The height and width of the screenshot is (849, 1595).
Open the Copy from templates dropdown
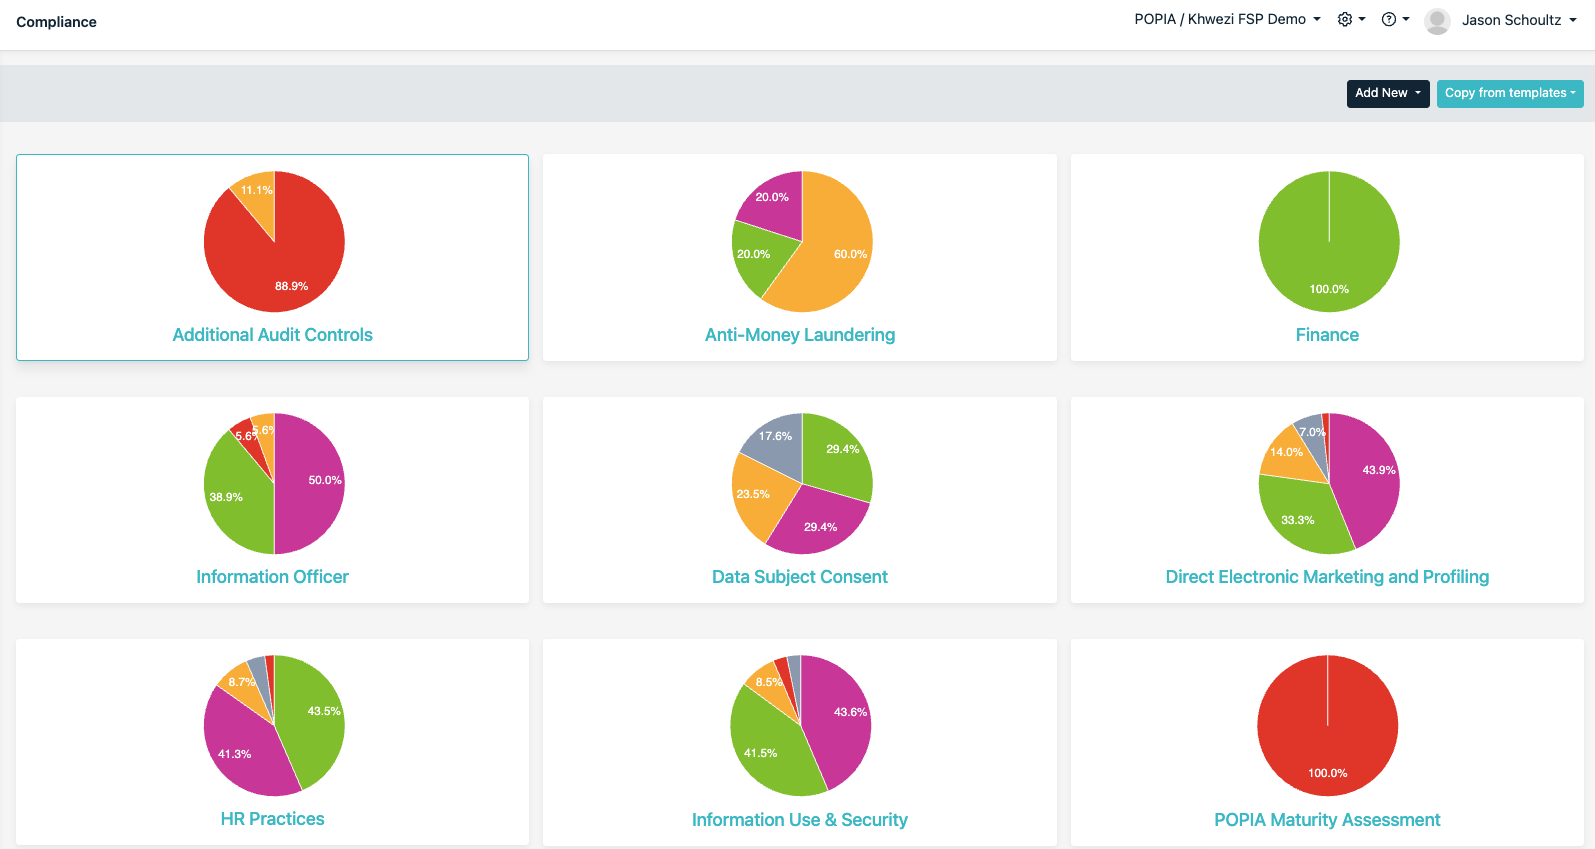(x=1510, y=93)
